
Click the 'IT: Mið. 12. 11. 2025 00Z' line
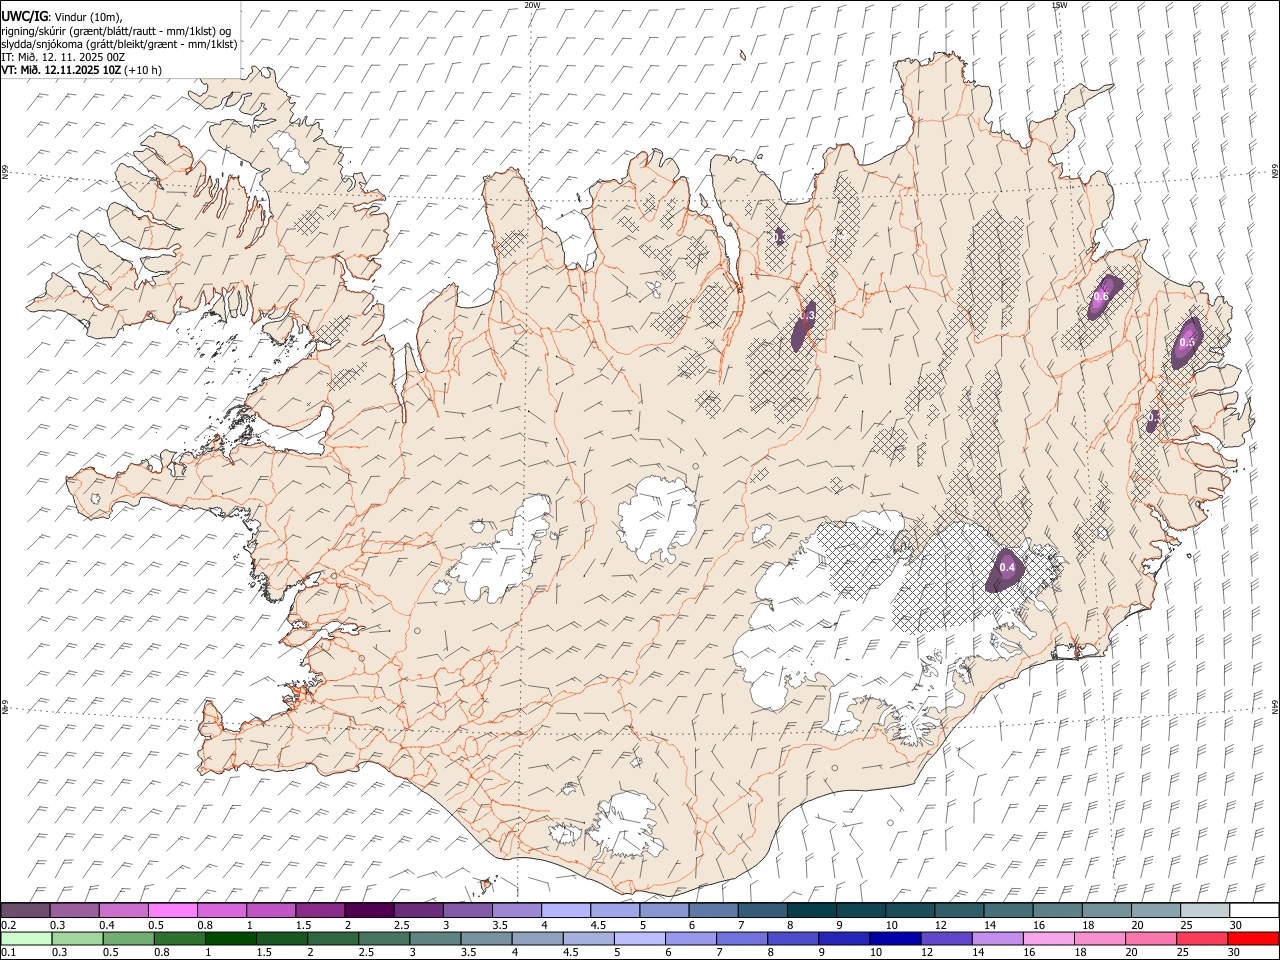pos(63,57)
